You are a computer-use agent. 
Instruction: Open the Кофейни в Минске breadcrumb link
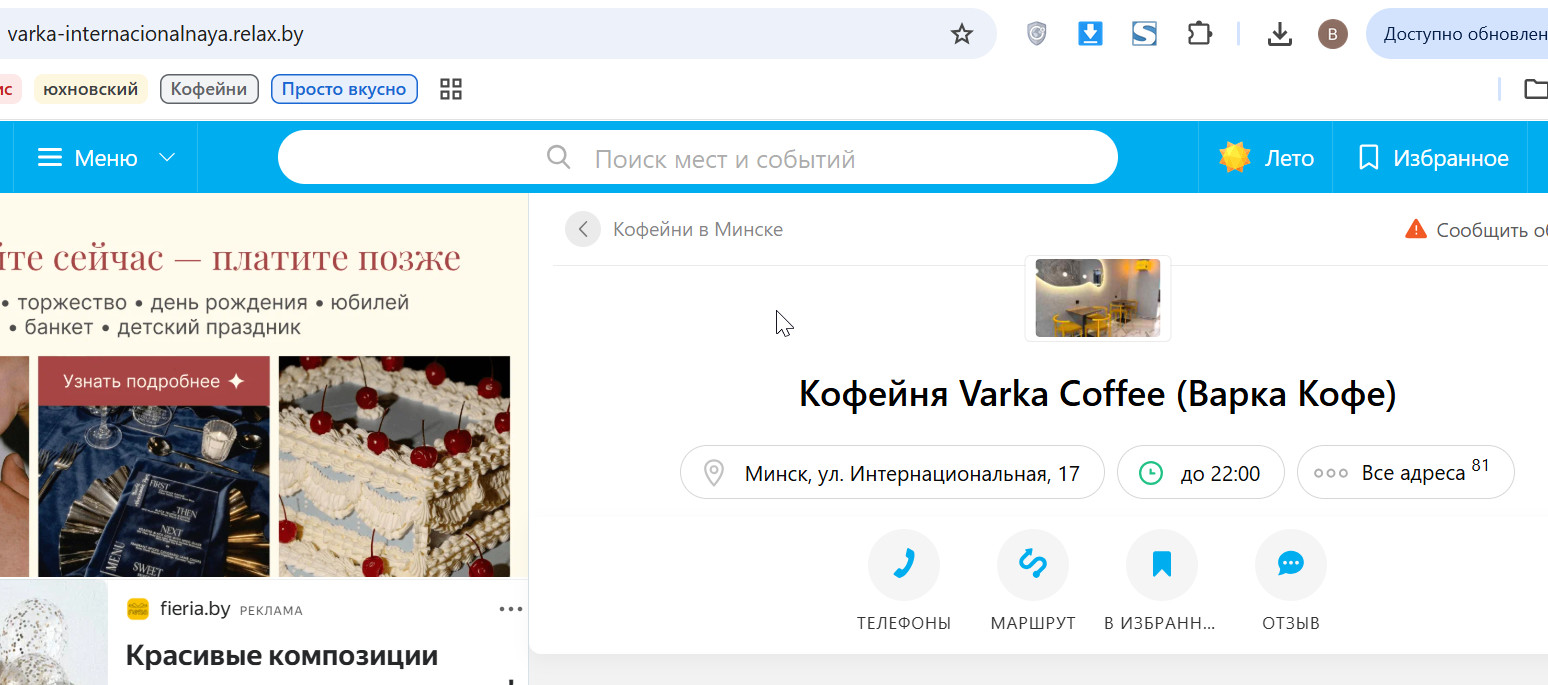click(x=698, y=230)
